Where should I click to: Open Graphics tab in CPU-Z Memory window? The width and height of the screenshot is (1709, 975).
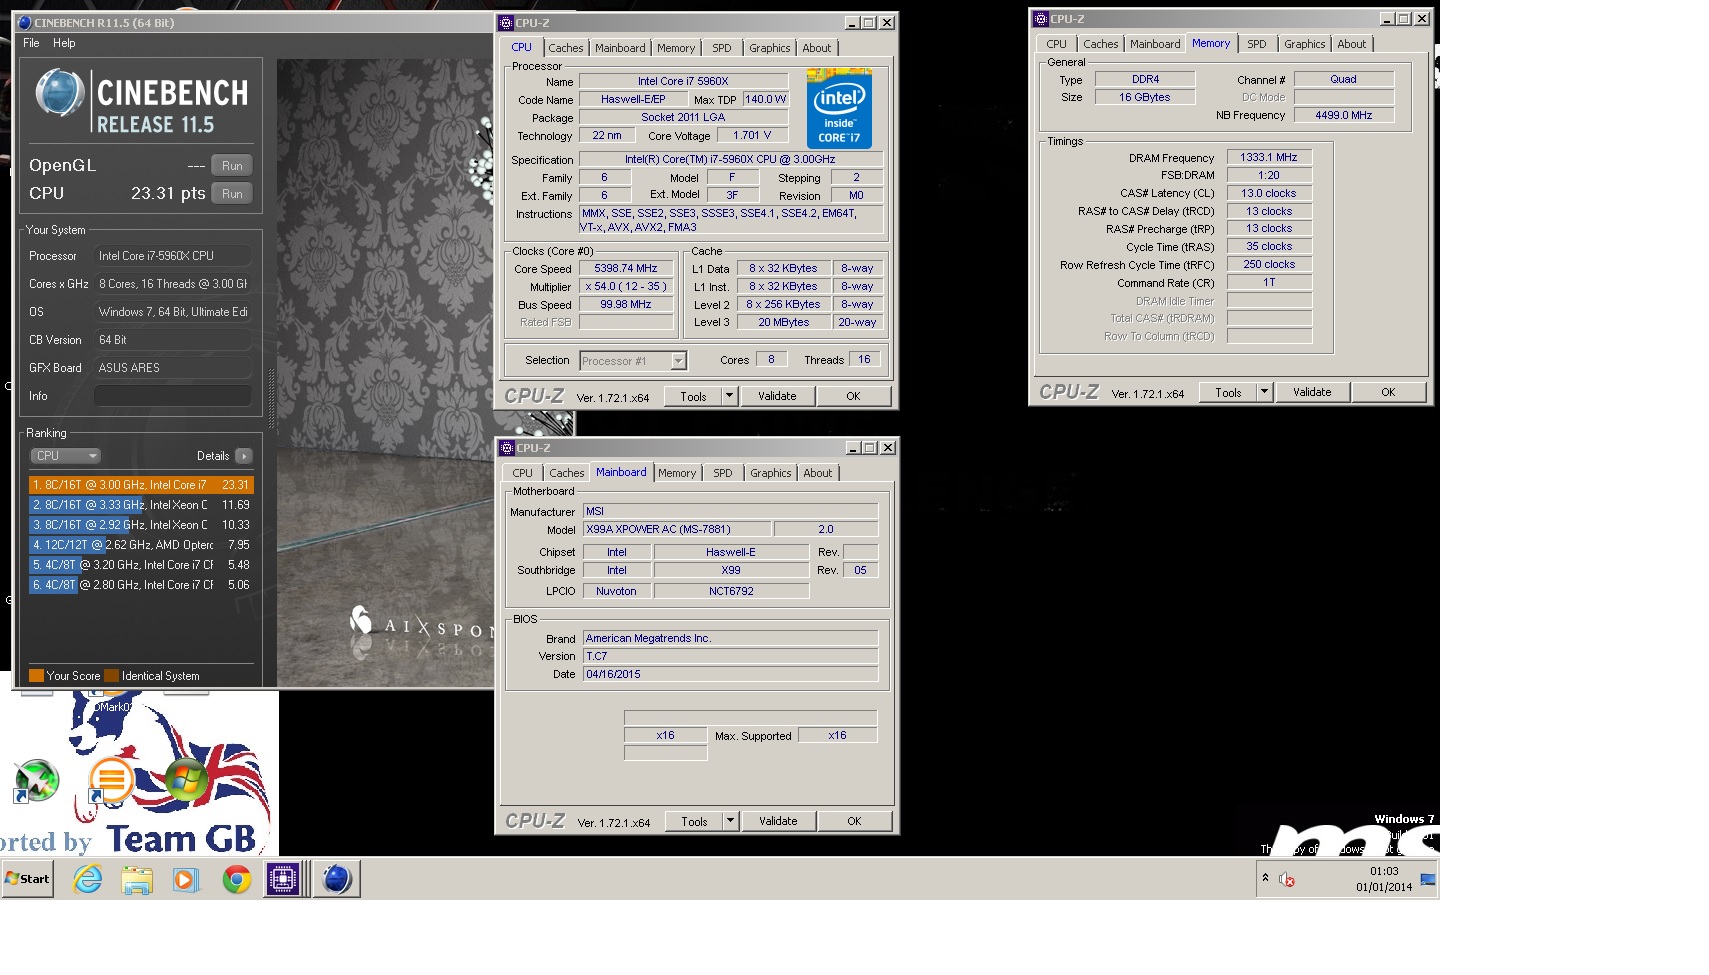[x=1305, y=44]
